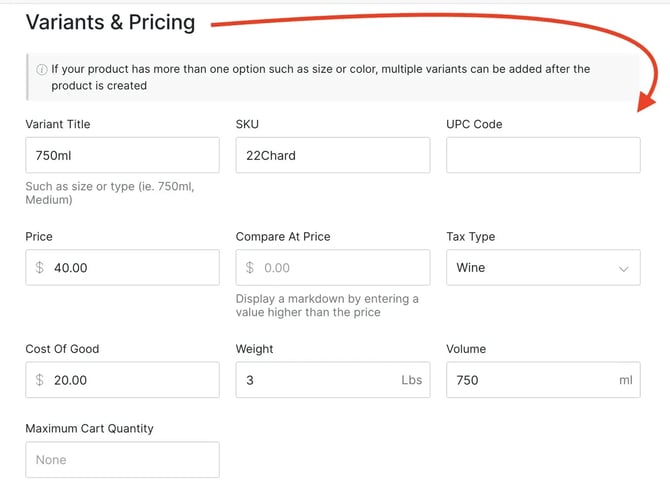The width and height of the screenshot is (670, 493).
Task: Focus the Variant Title field with 750ml
Action: point(122,156)
